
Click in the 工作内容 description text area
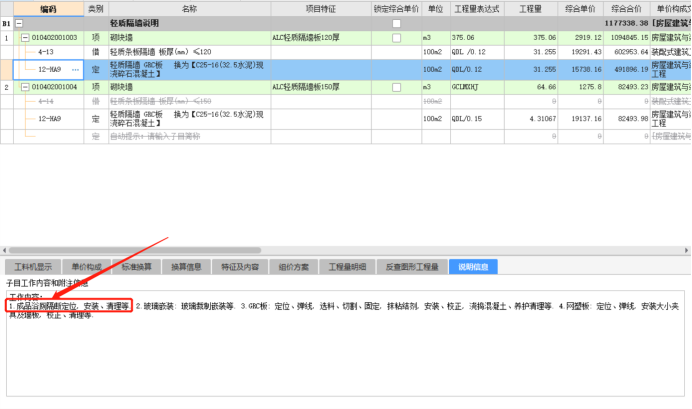[345, 343]
